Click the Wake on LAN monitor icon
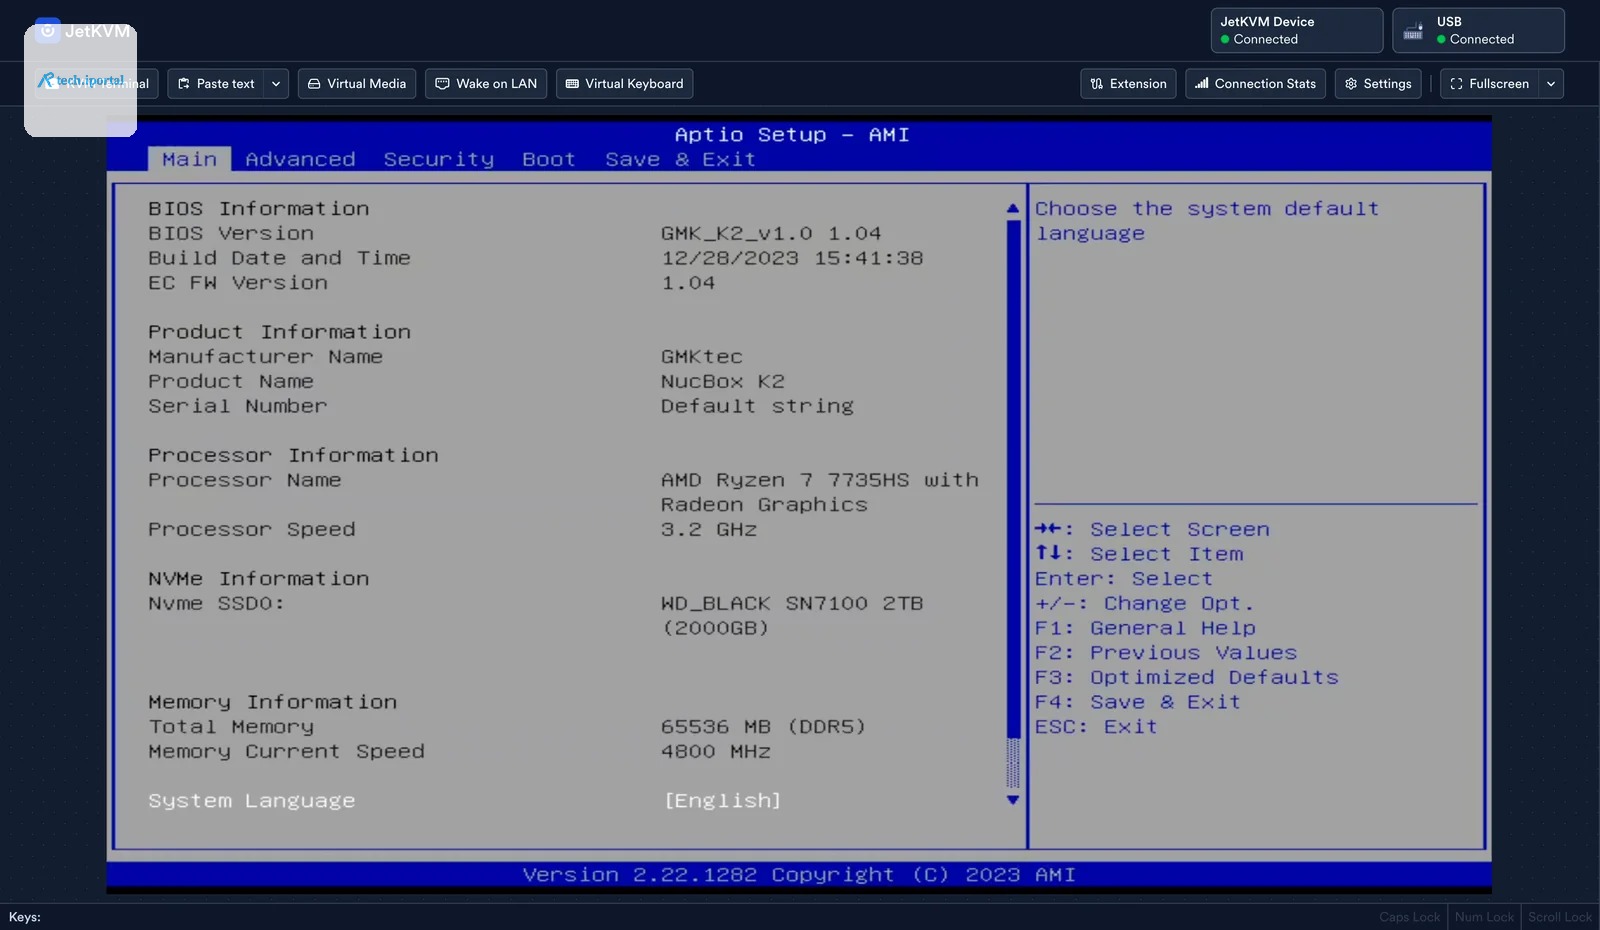This screenshot has width=1600, height=930. pyautogui.click(x=442, y=84)
